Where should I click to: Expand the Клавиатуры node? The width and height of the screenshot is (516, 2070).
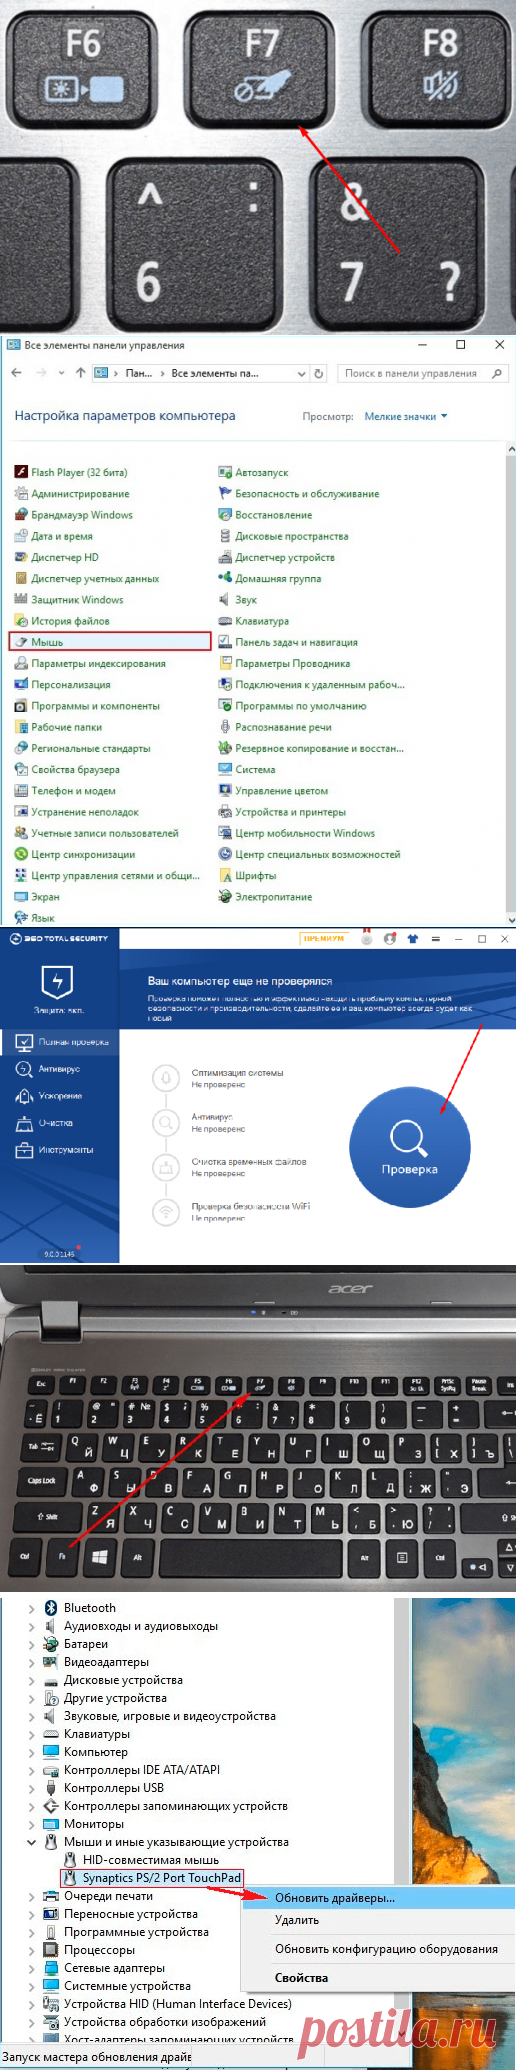pyautogui.click(x=31, y=1734)
